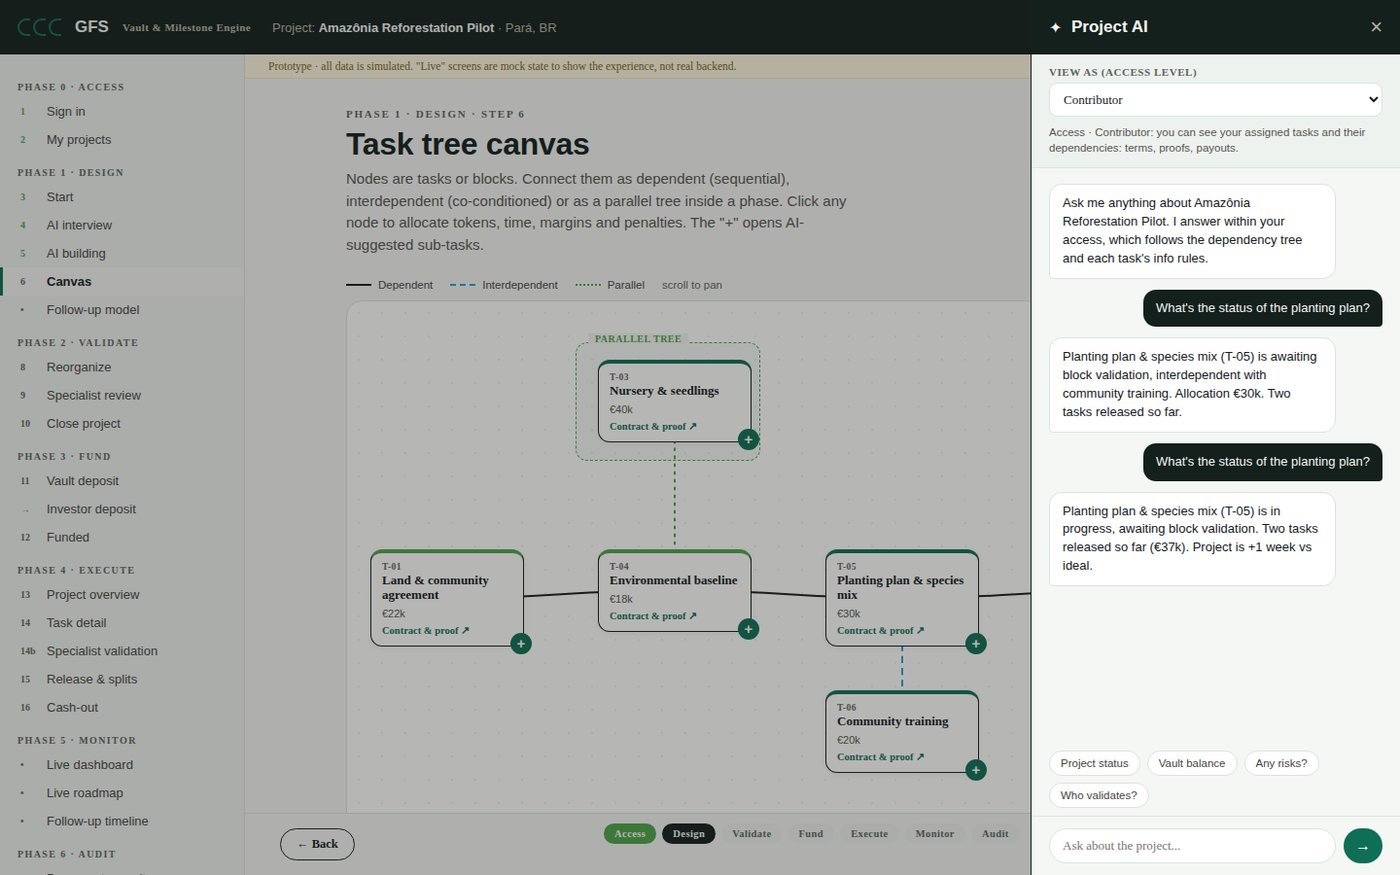This screenshot has width=1400, height=875.
Task: Open Reorganize step in sidebar
Action: point(122,367)
